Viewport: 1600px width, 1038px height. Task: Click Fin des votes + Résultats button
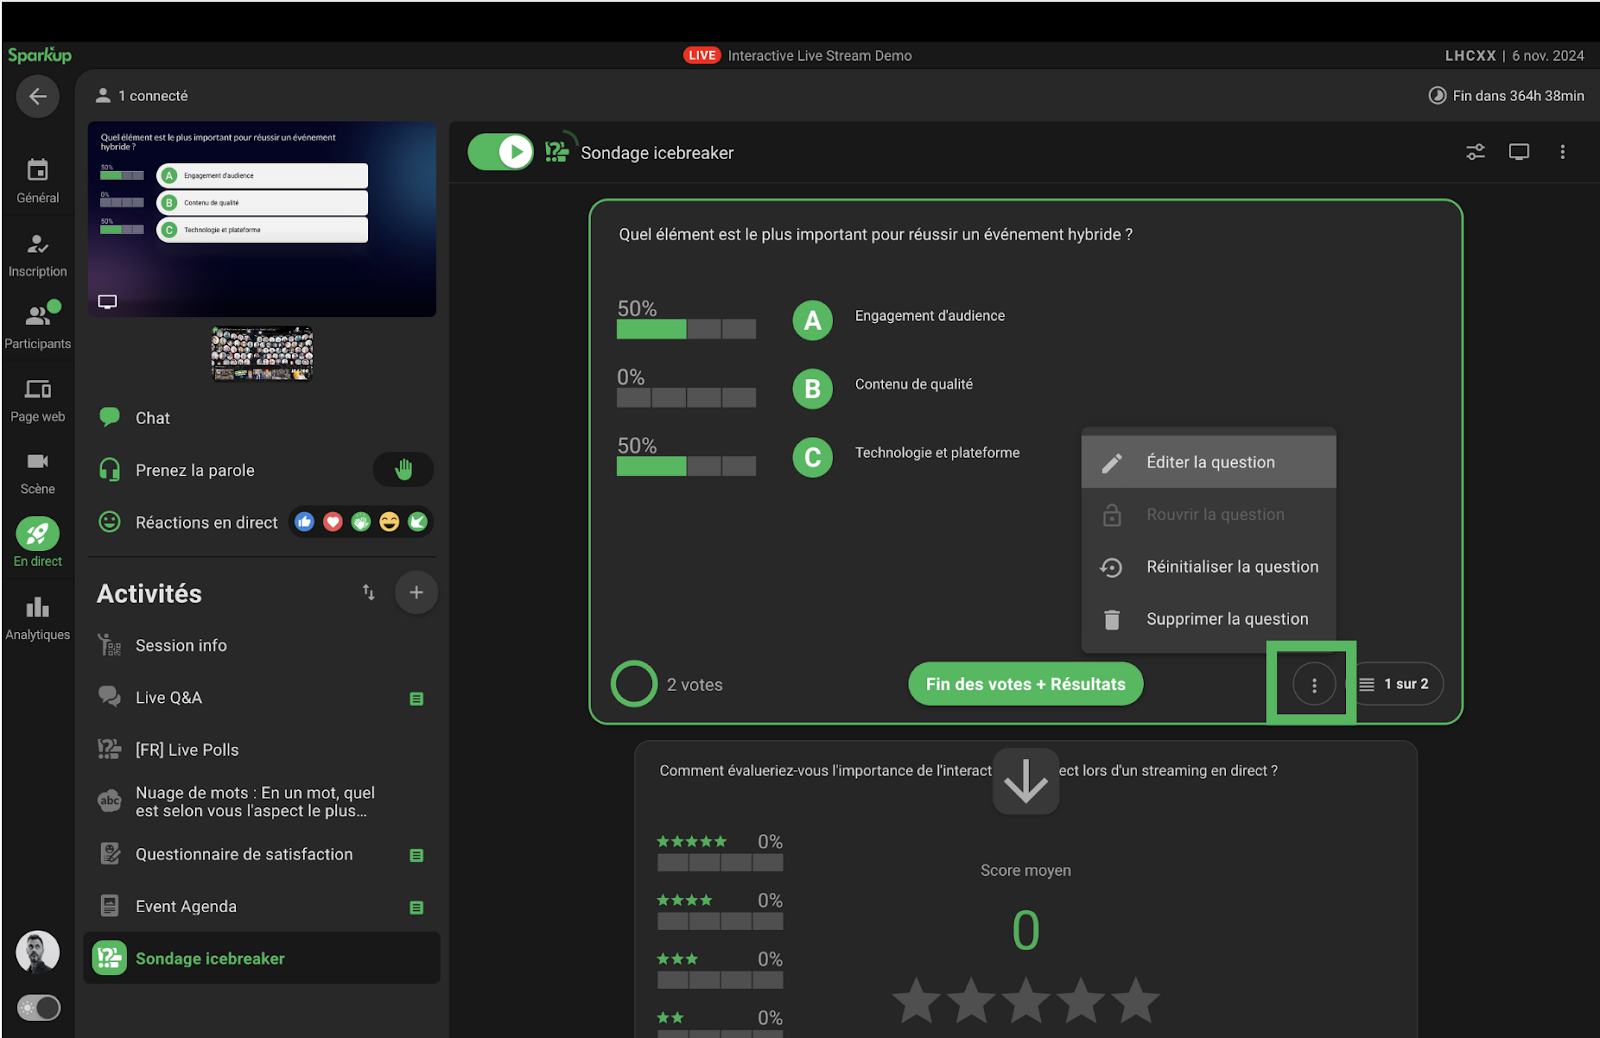[1025, 685]
